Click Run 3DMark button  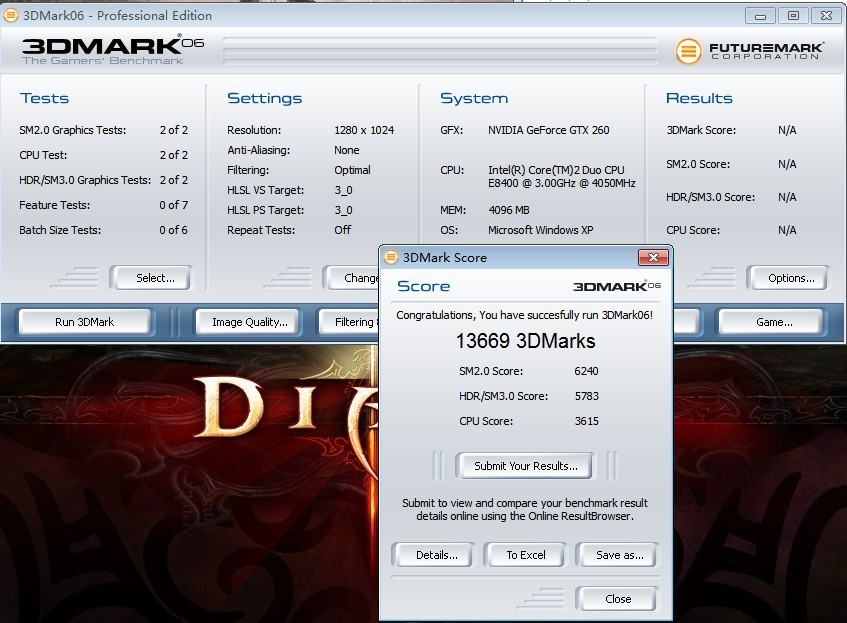tap(85, 322)
